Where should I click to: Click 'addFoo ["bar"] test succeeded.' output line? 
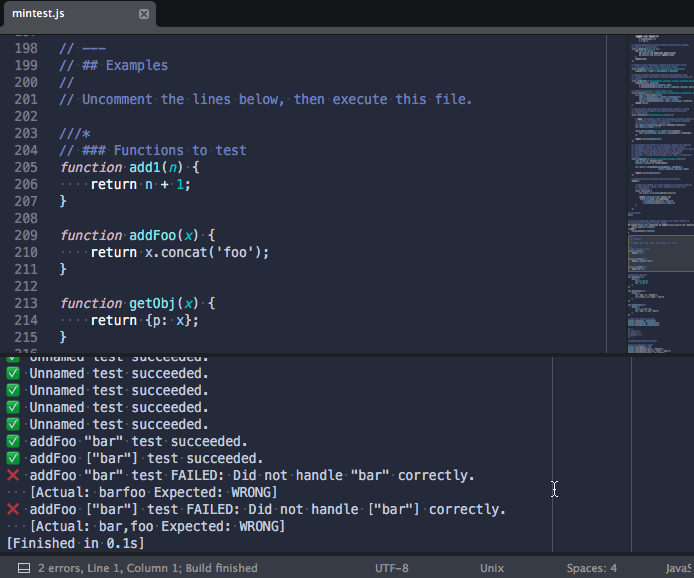(x=146, y=459)
